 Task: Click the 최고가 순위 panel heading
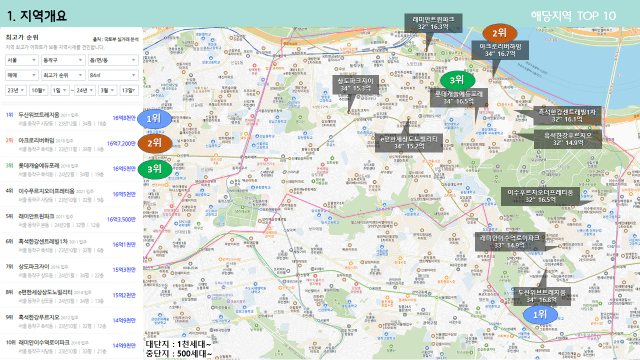click(x=22, y=37)
